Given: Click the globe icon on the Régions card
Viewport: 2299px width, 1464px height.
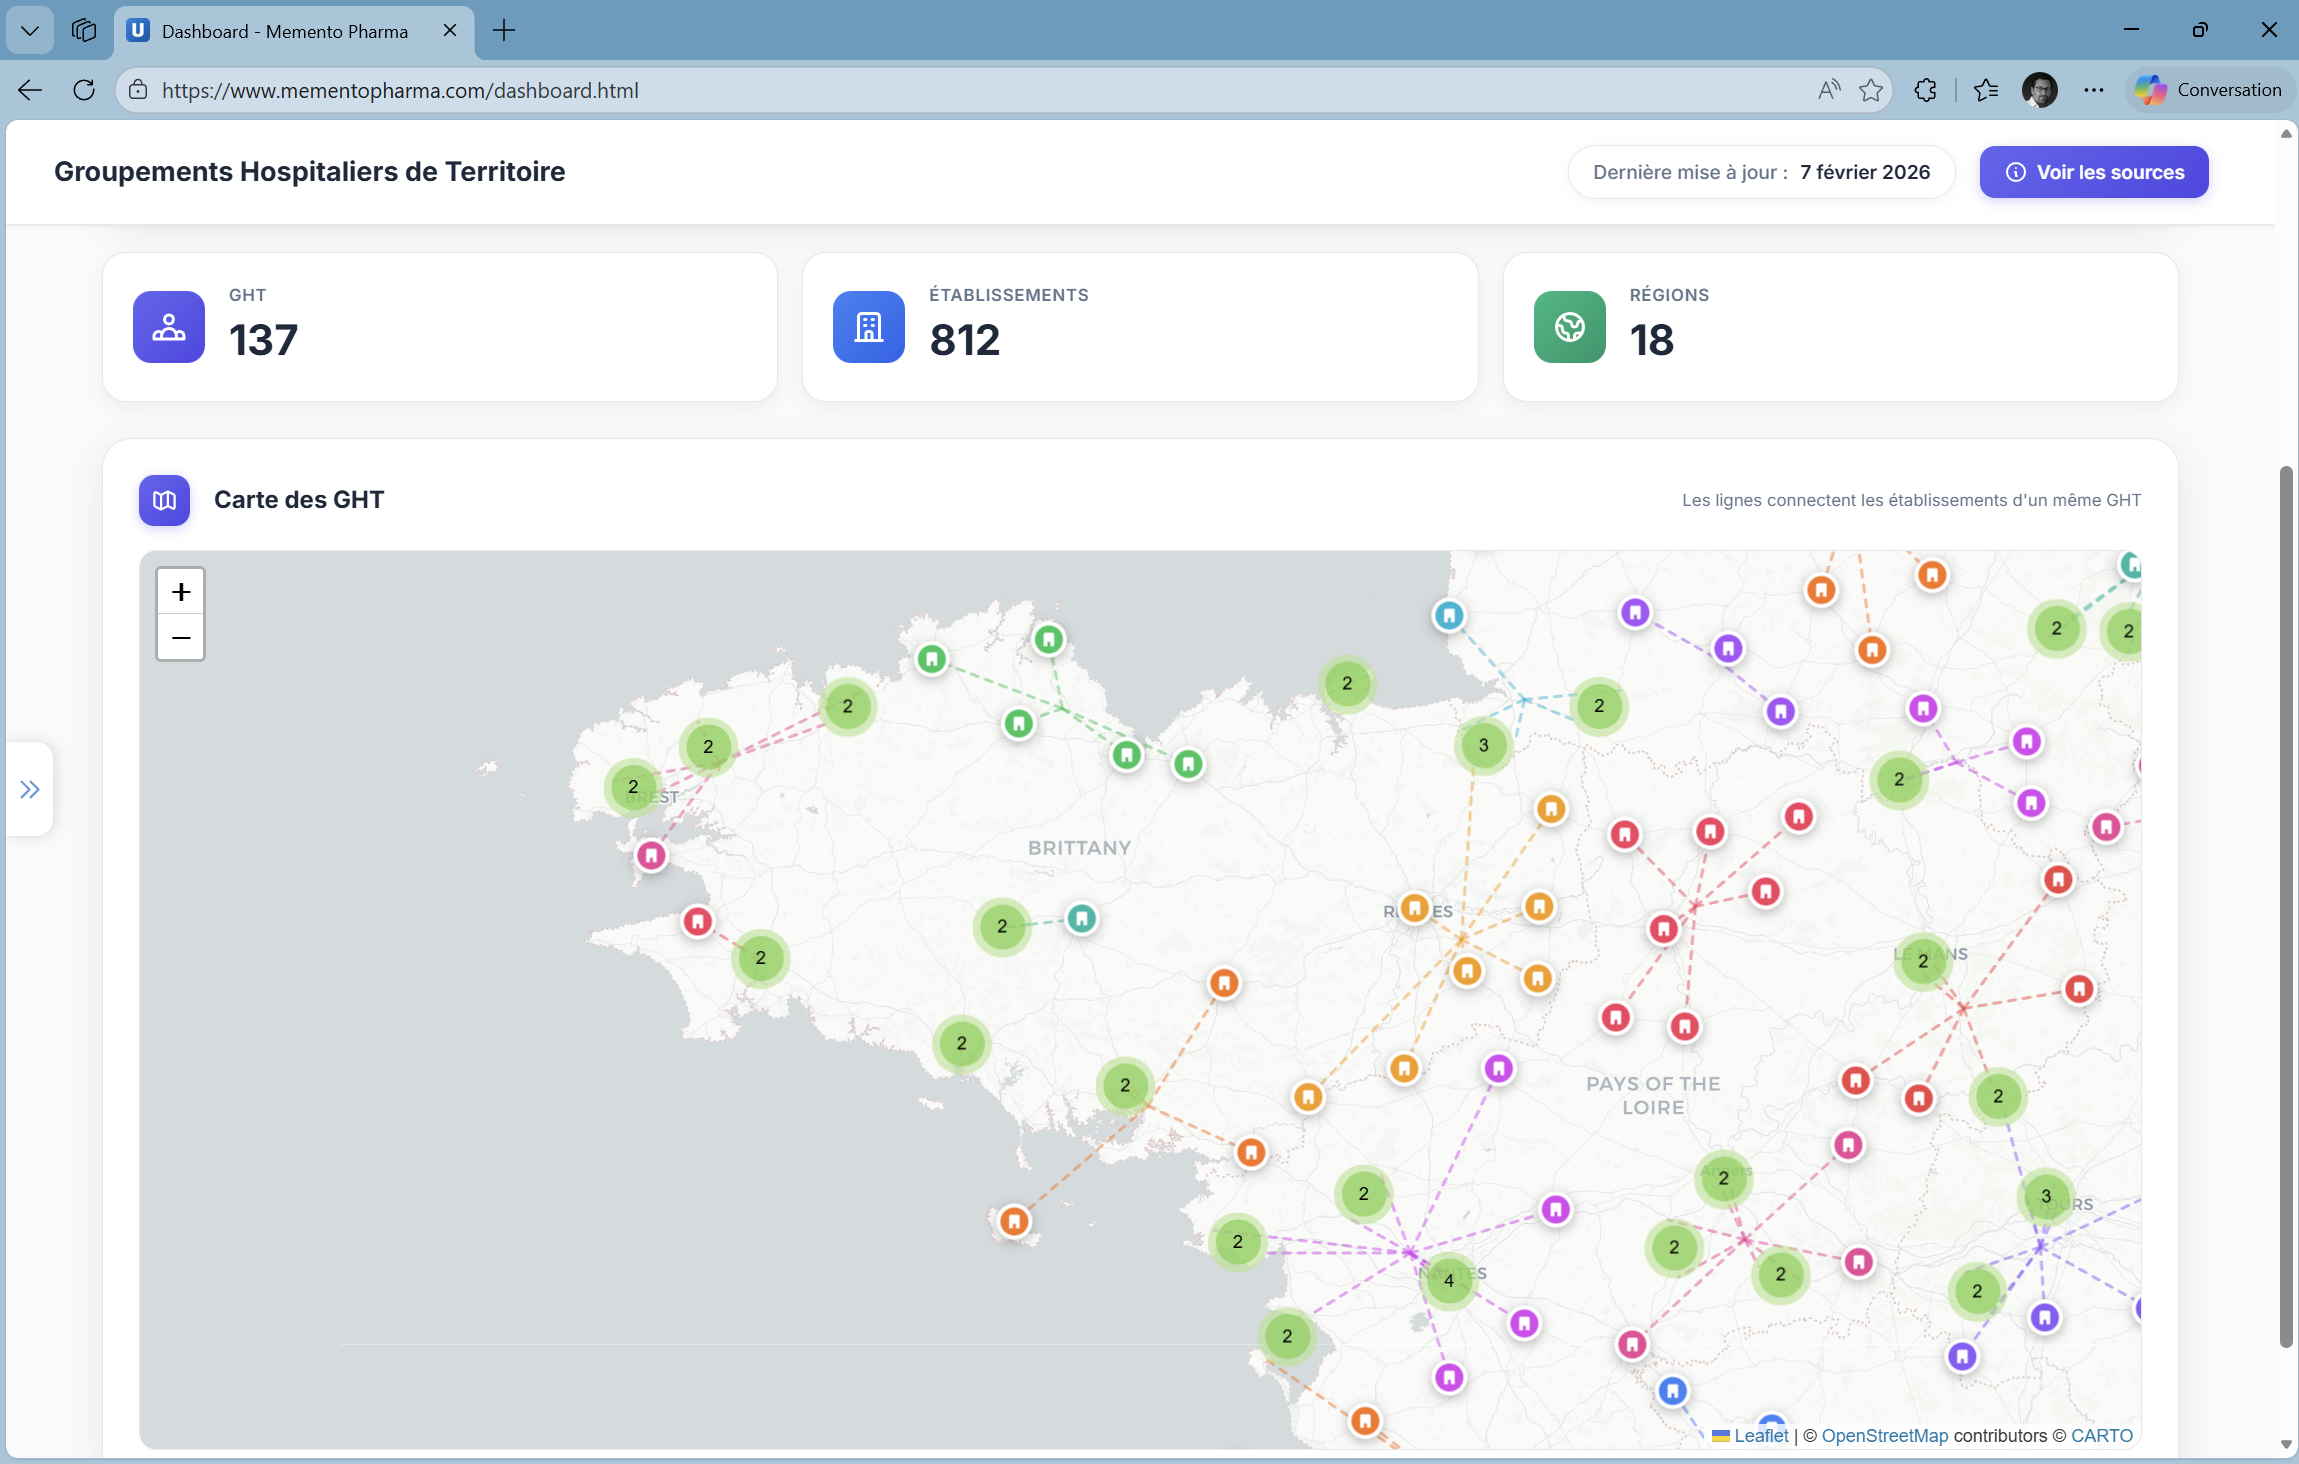Looking at the screenshot, I should pyautogui.click(x=1568, y=327).
